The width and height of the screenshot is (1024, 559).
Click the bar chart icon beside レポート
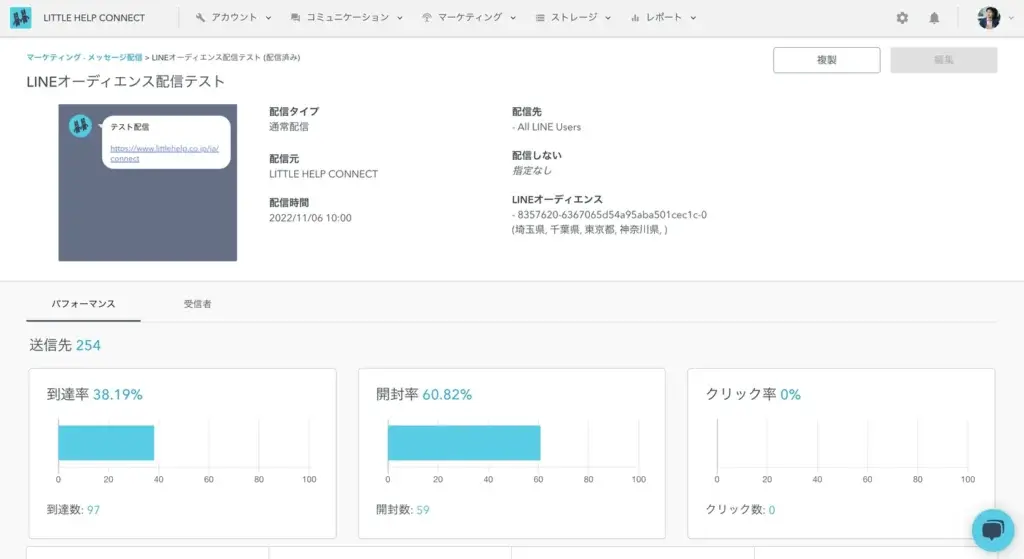(x=635, y=18)
